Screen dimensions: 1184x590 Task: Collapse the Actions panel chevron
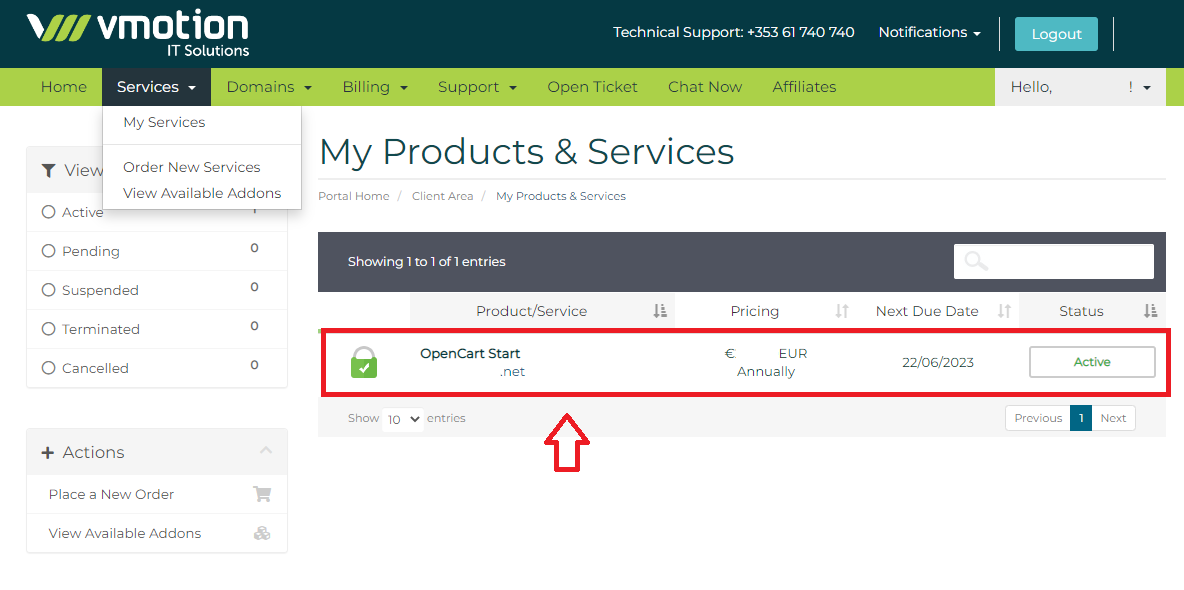click(x=266, y=450)
